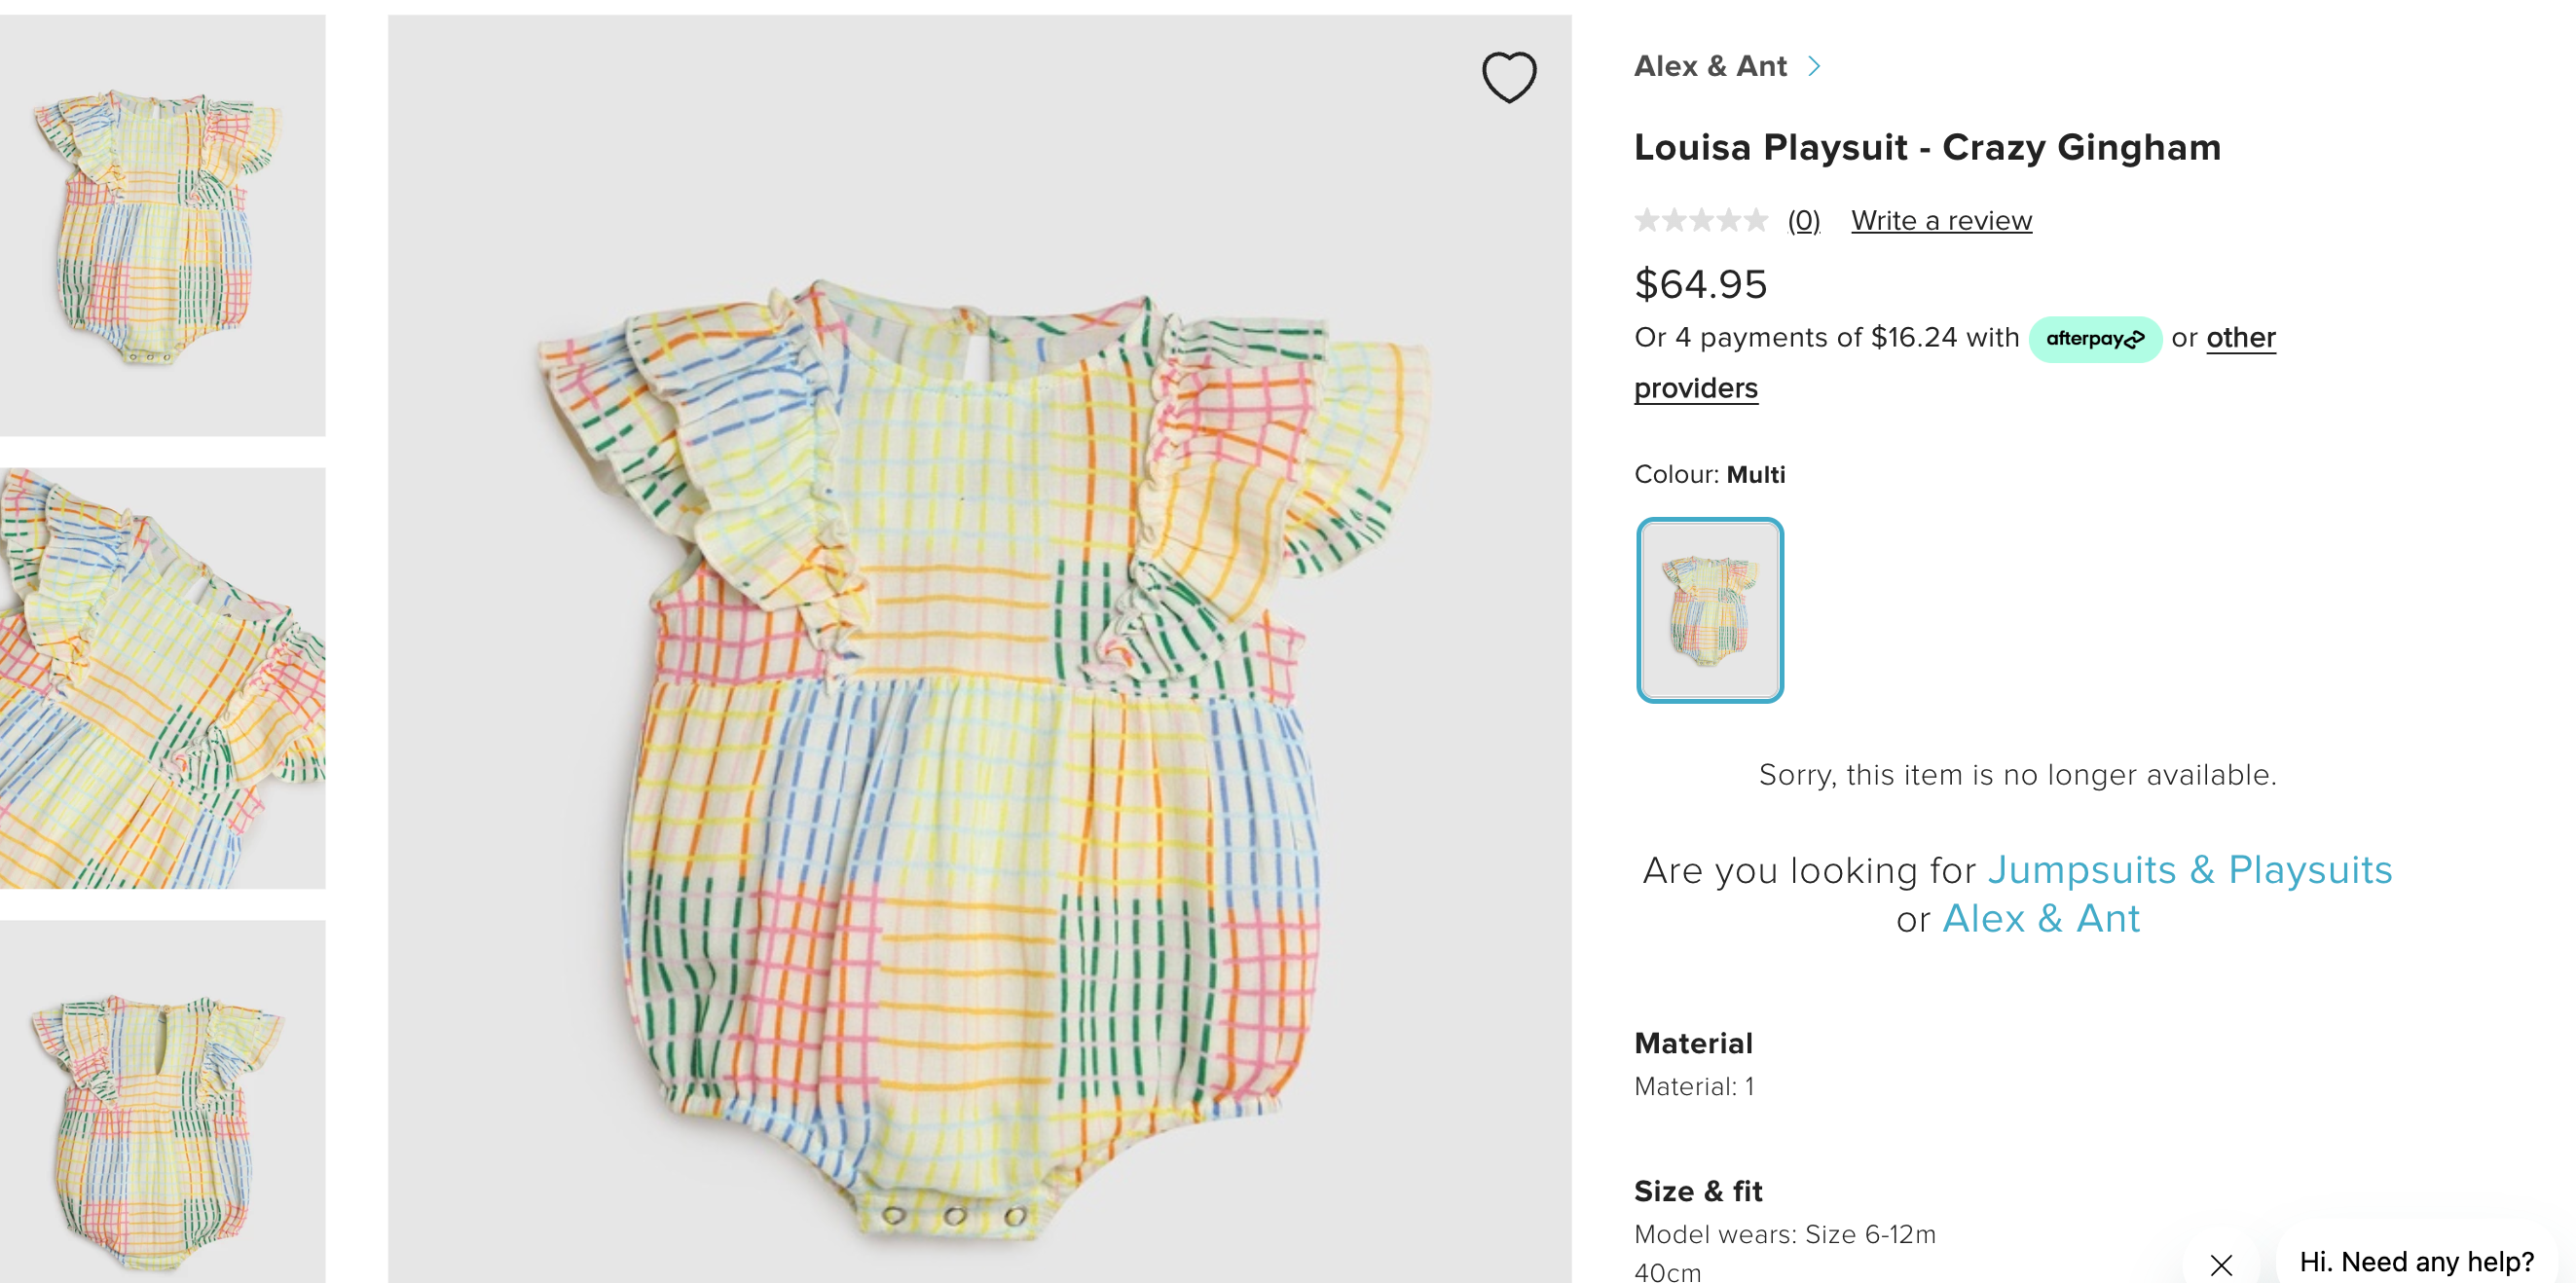Click the Afterpay logo badge
The image size is (2576, 1283).
2094,339
